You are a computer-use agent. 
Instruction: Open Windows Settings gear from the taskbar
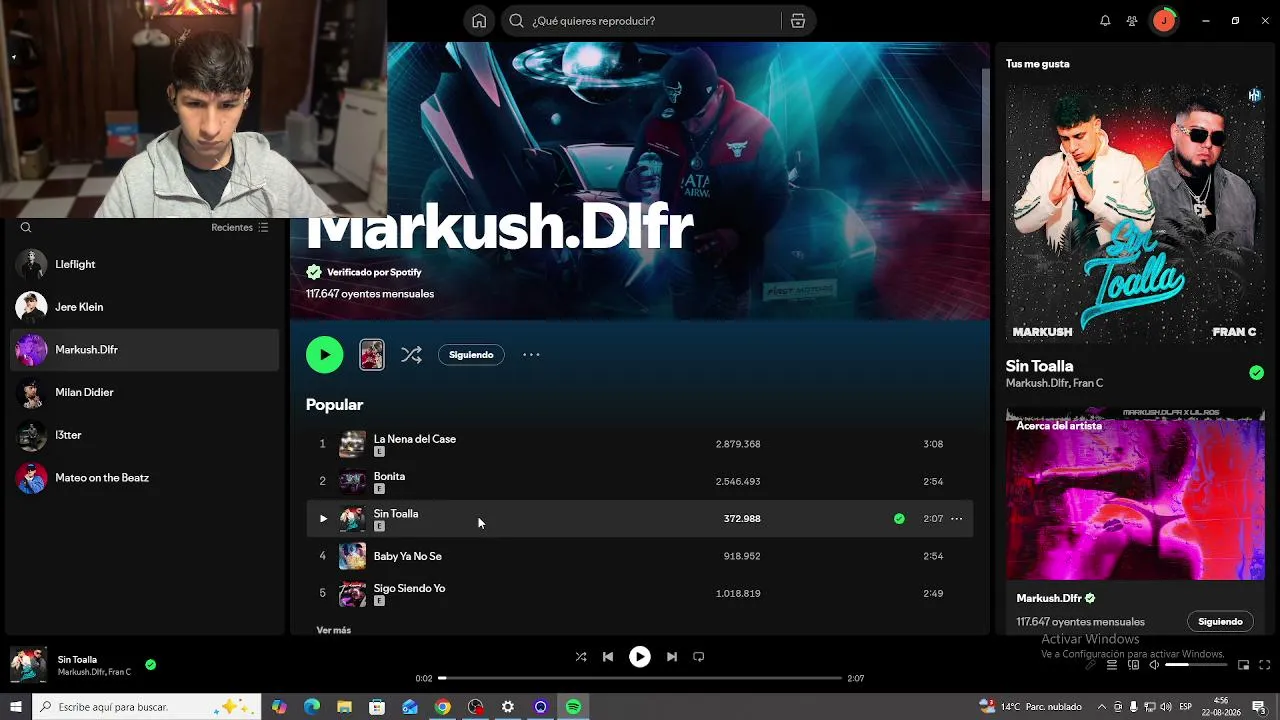[508, 707]
